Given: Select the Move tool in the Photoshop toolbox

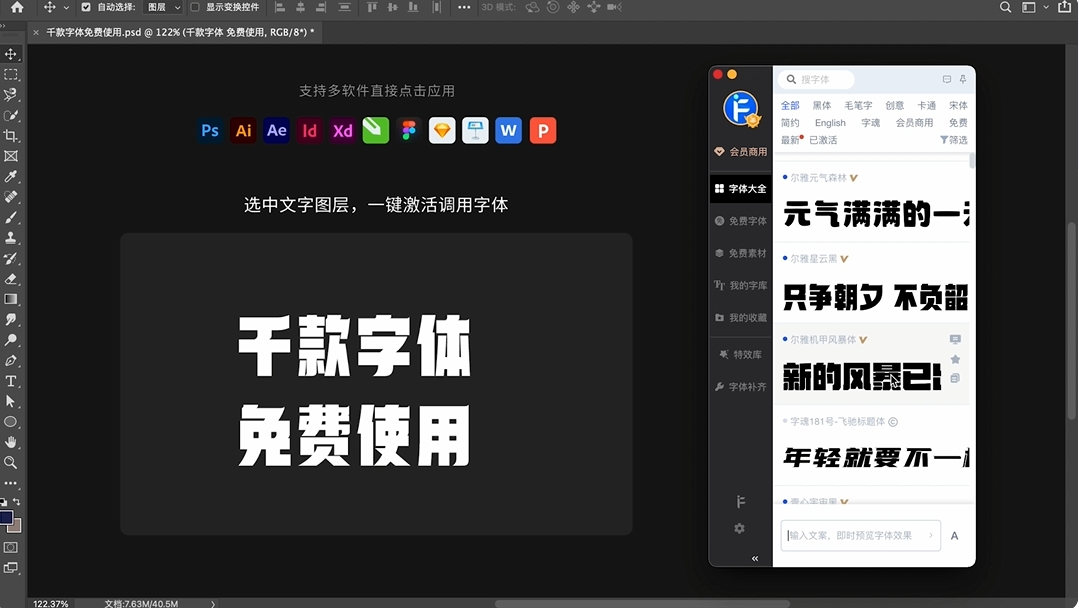Looking at the screenshot, I should pyautogui.click(x=11, y=54).
